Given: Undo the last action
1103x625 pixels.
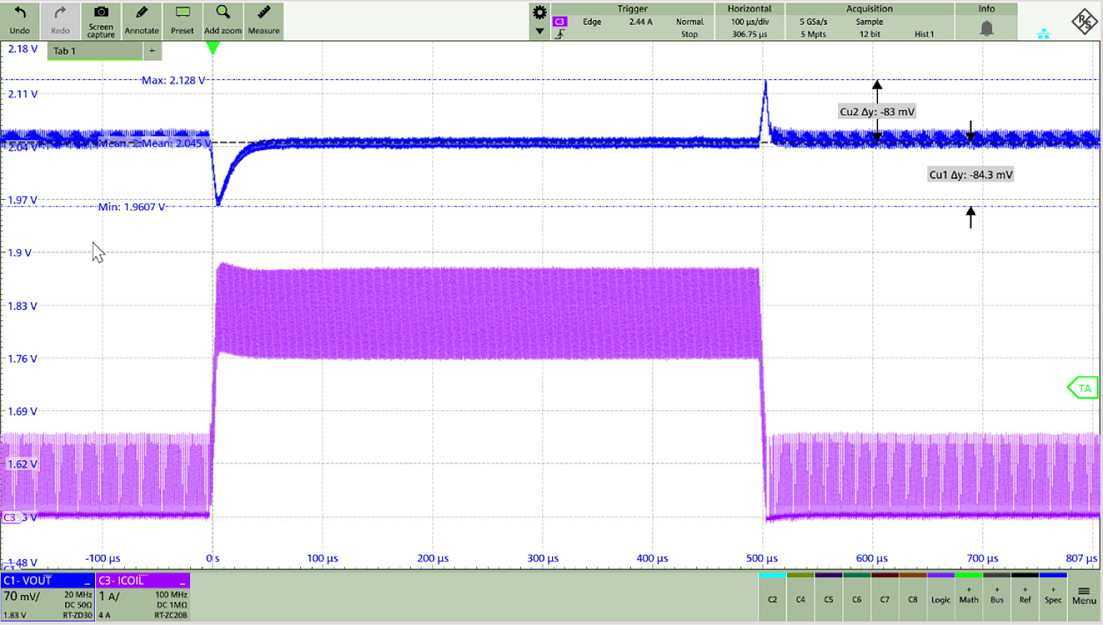Looking at the screenshot, I should coord(19,20).
